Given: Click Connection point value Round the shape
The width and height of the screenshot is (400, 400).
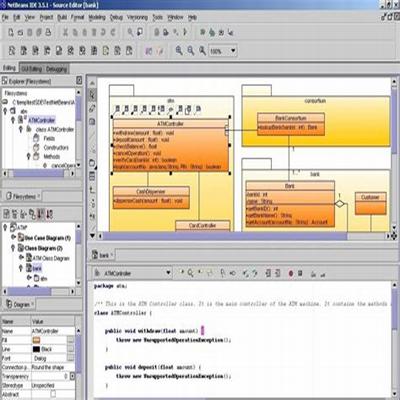Looking at the screenshot, I should pyautogui.click(x=48, y=367).
